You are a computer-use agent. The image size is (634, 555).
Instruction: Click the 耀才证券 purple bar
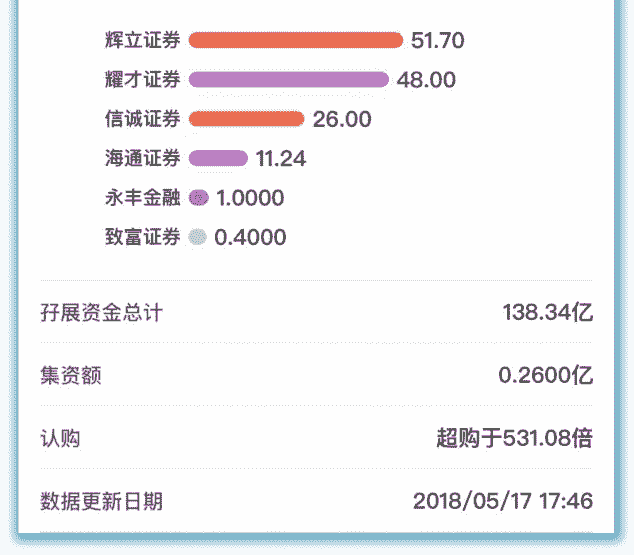pos(288,80)
